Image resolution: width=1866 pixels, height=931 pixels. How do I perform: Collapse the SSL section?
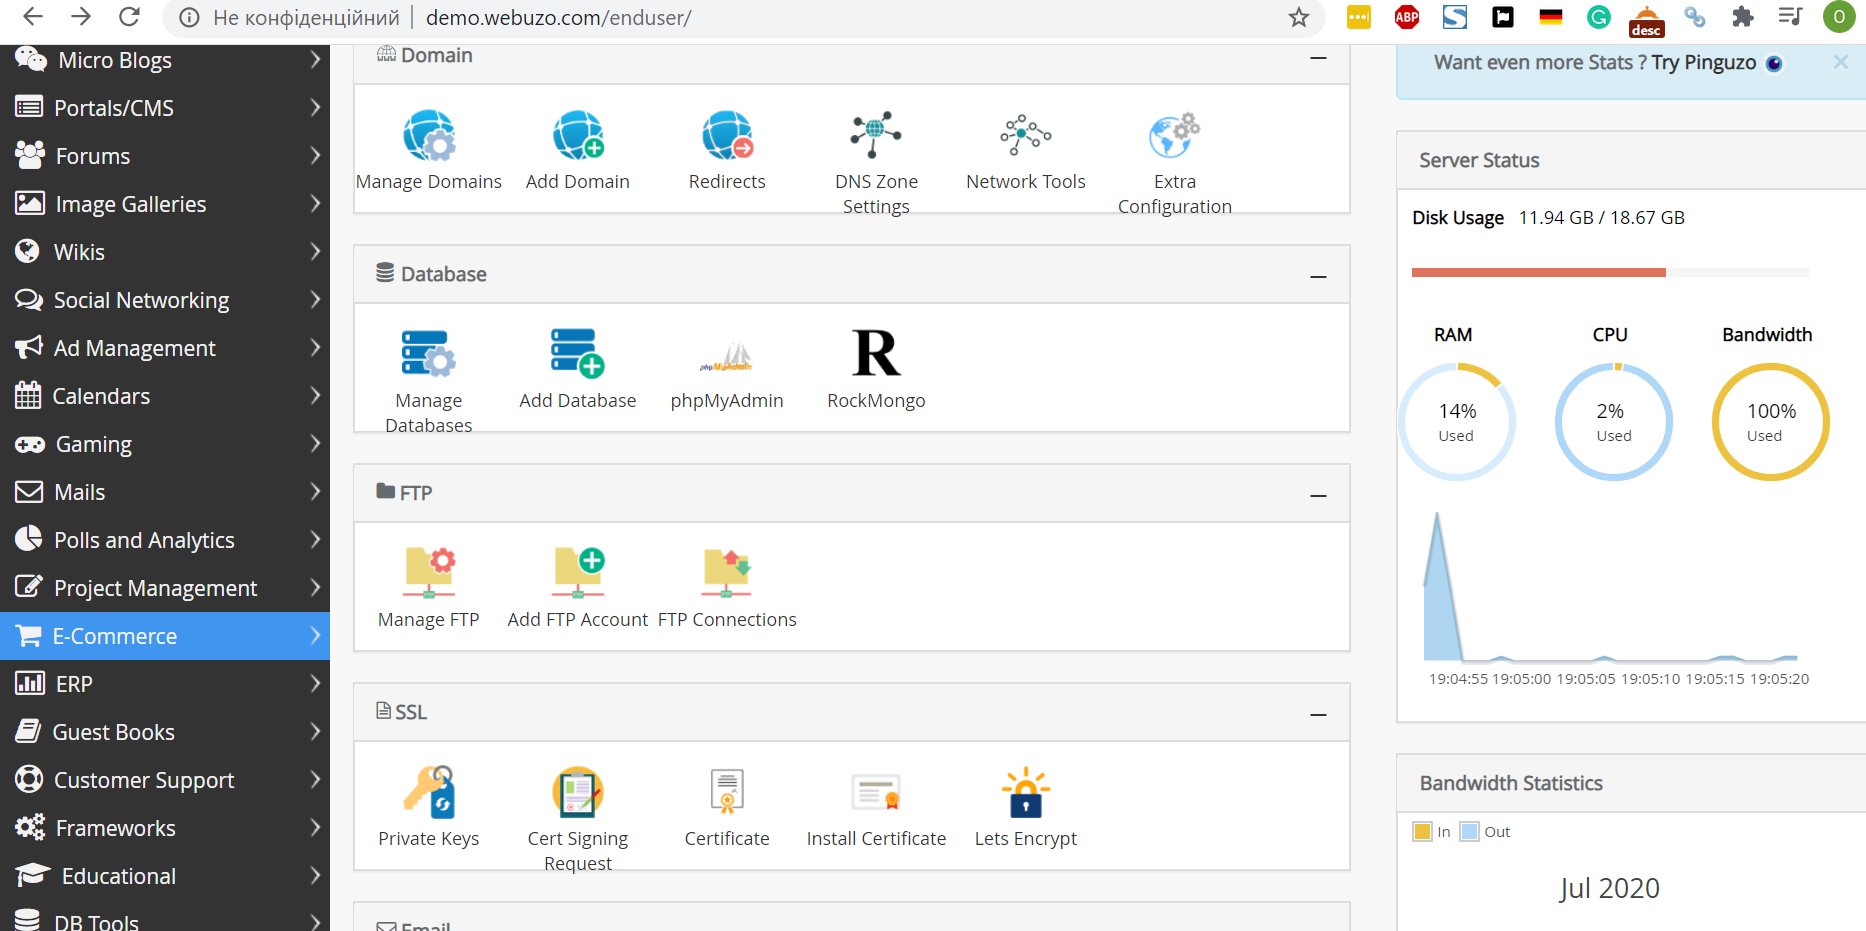point(1319,714)
